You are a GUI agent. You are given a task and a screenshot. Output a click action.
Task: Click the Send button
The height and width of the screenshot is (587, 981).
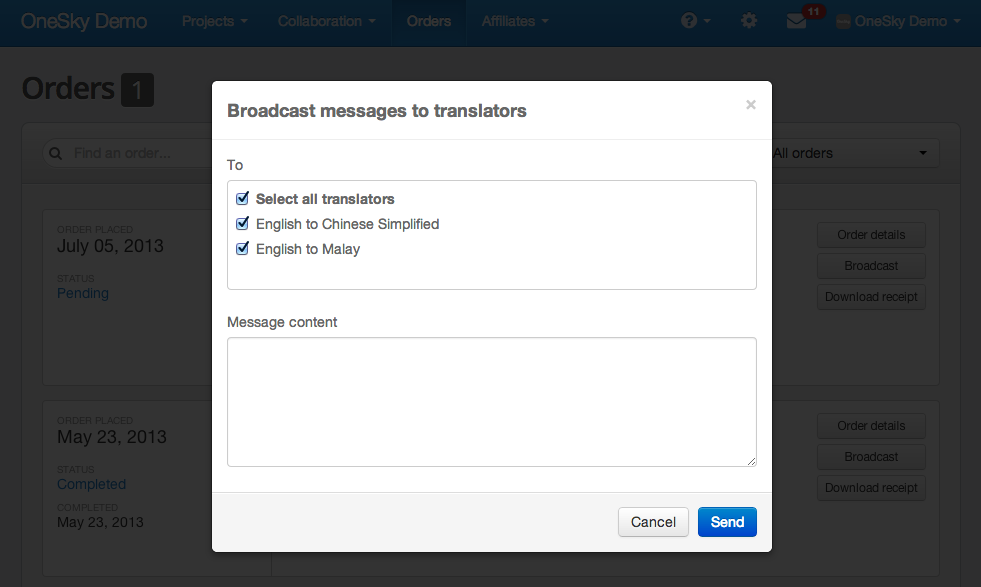pyautogui.click(x=727, y=522)
